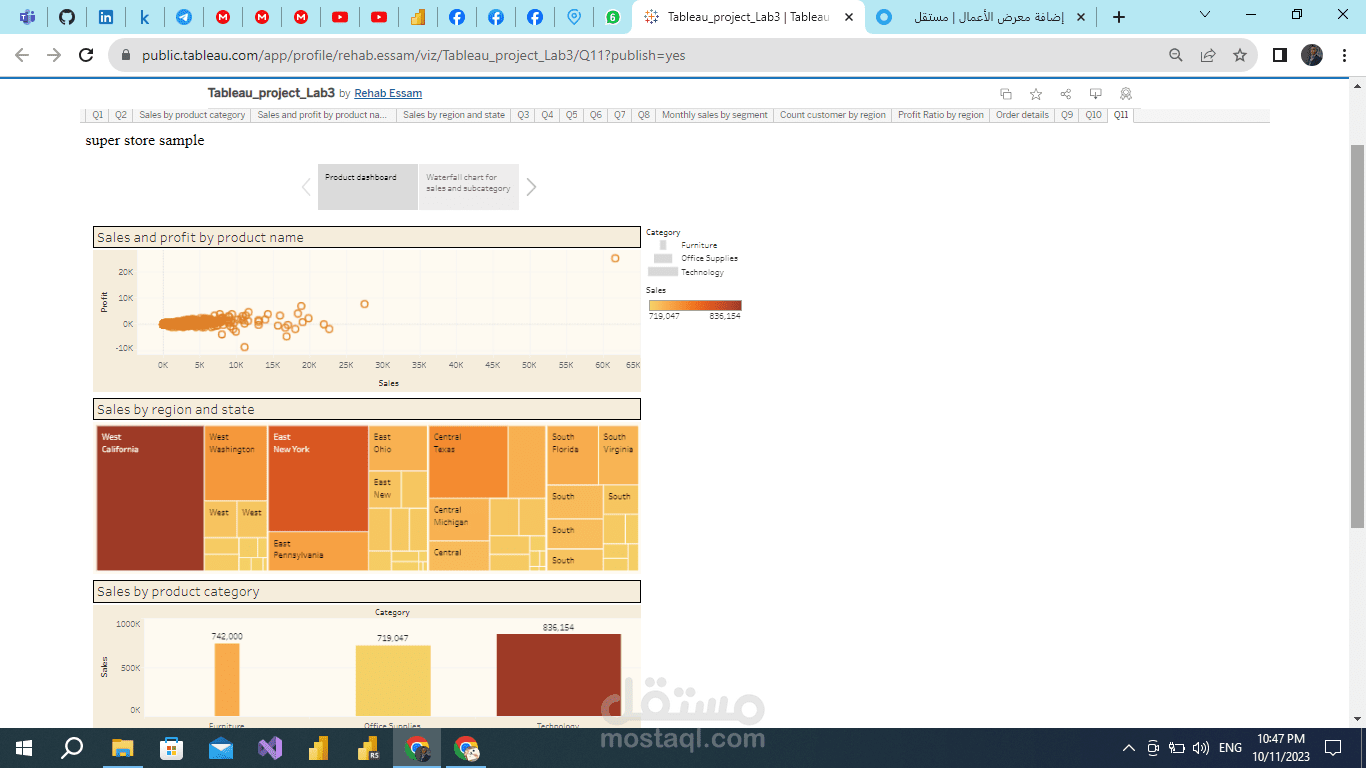Click the East New York treemap block
The image size is (1366, 768).
point(319,478)
